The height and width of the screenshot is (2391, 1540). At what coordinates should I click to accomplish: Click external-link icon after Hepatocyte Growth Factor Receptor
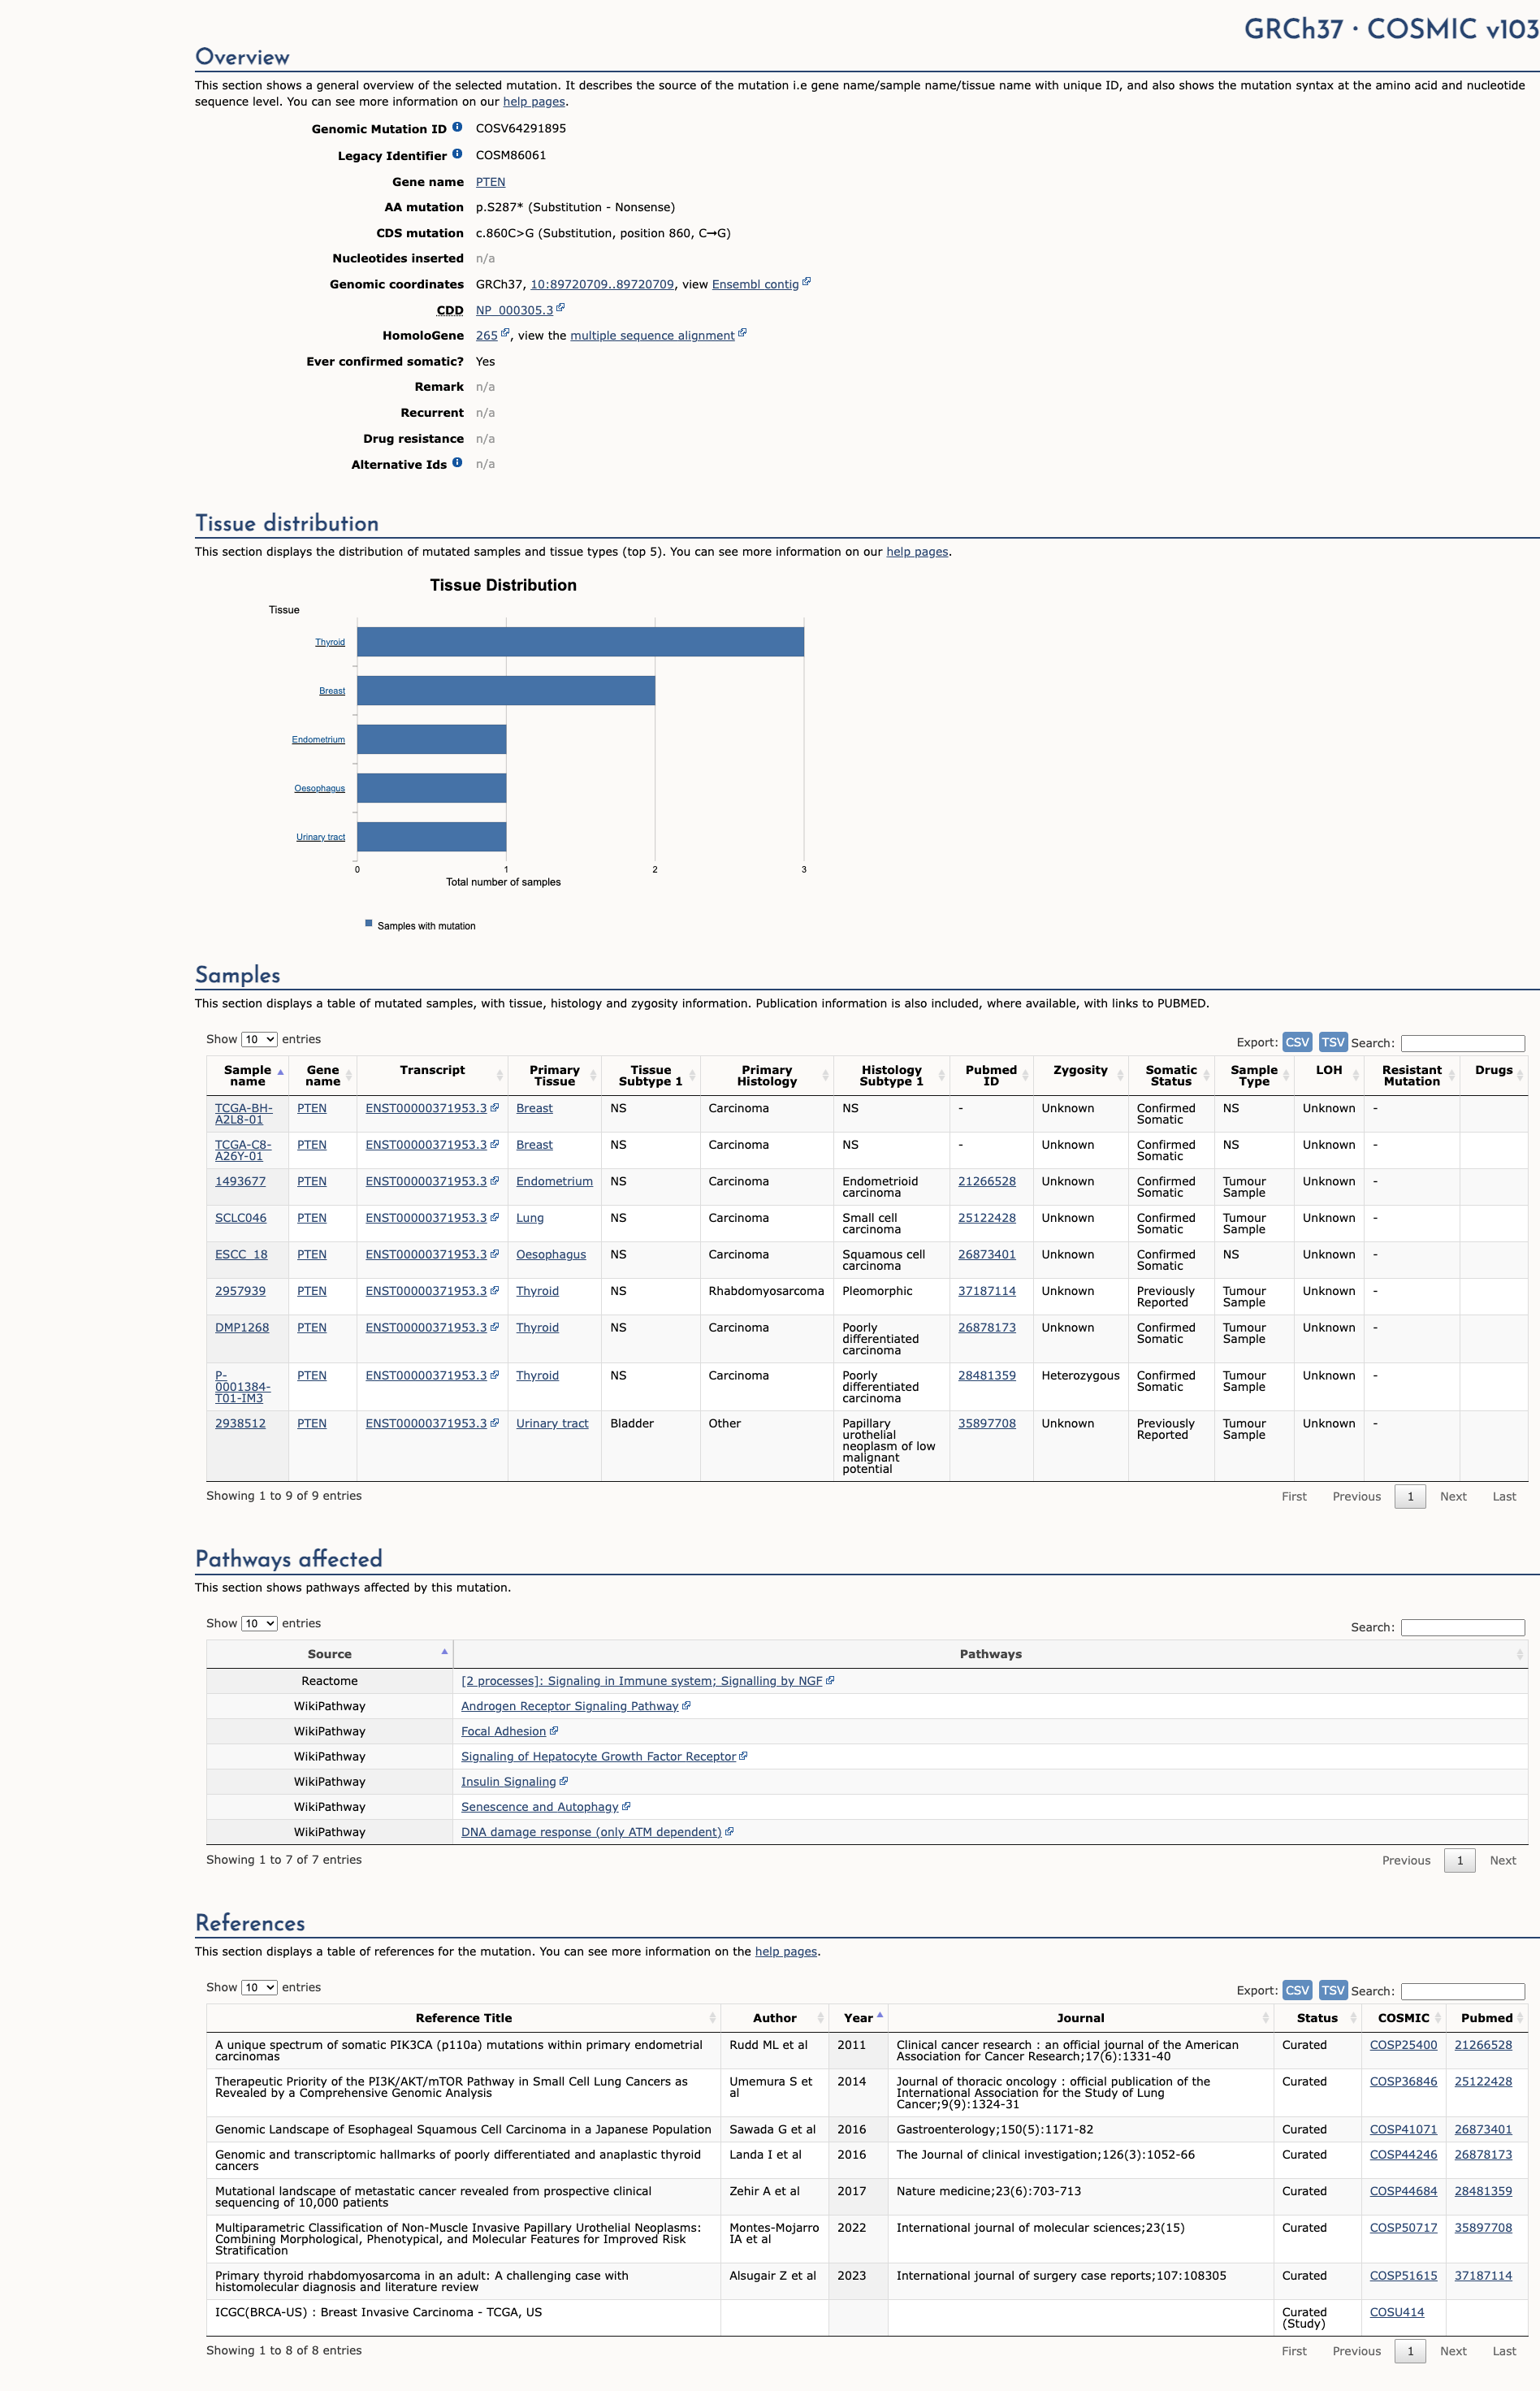743,1755
